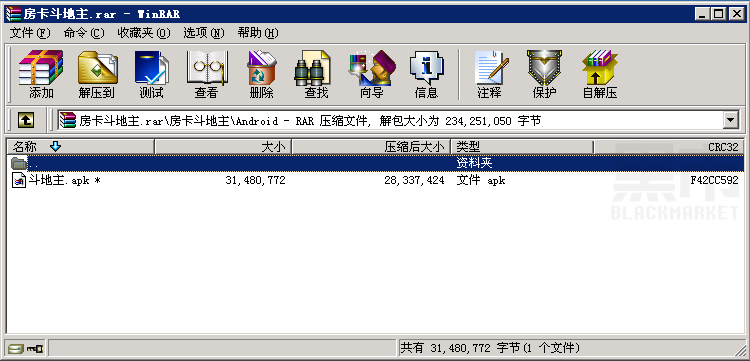This screenshot has height=361, width=750.
Task: Click the 删除 (Delete) recycle icon
Action: pos(262,74)
